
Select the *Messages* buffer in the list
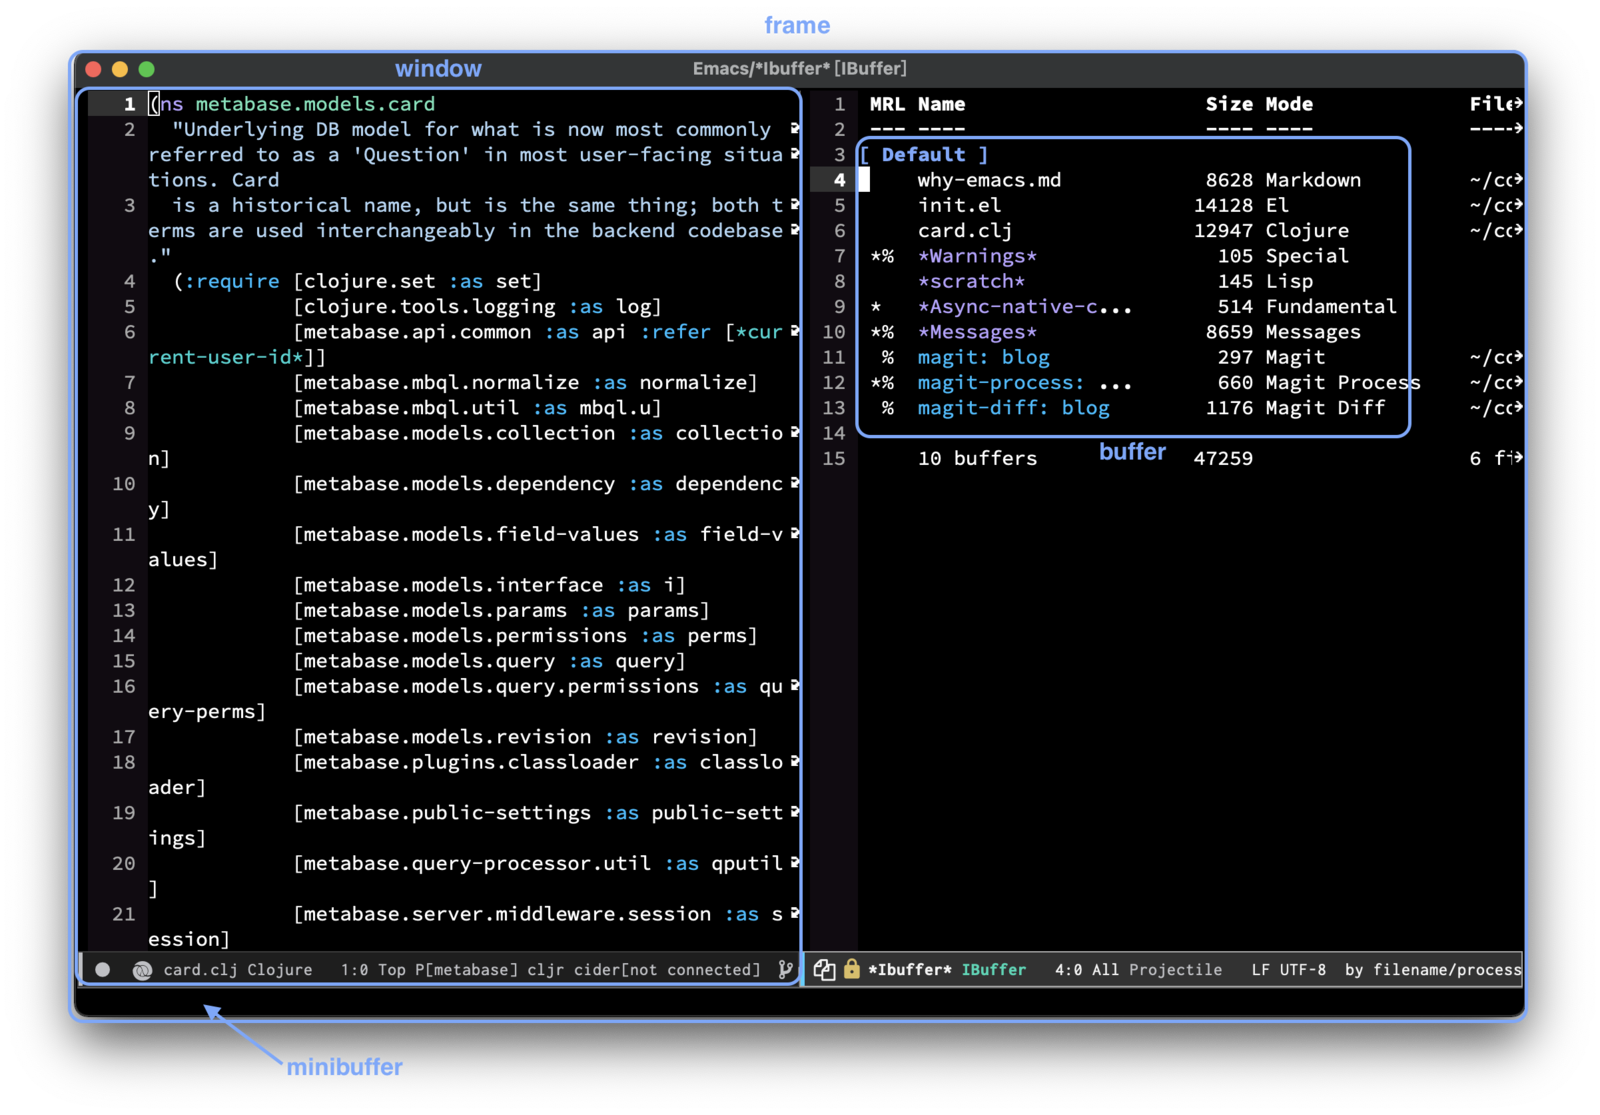pos(977,332)
